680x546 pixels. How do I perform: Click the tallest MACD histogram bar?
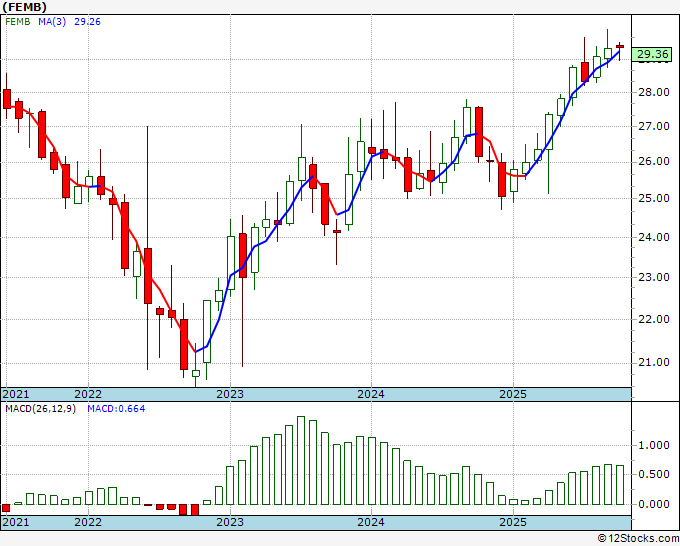click(x=301, y=461)
